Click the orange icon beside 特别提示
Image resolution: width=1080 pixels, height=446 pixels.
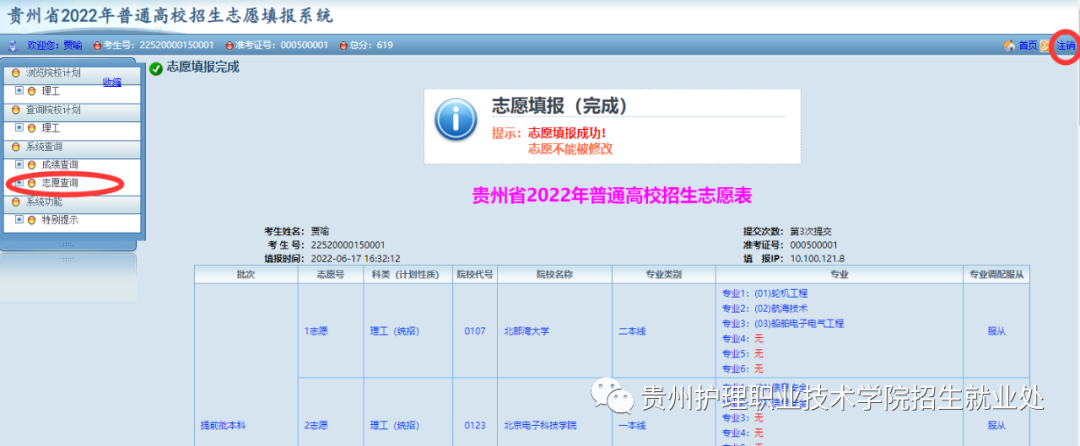tap(32, 219)
